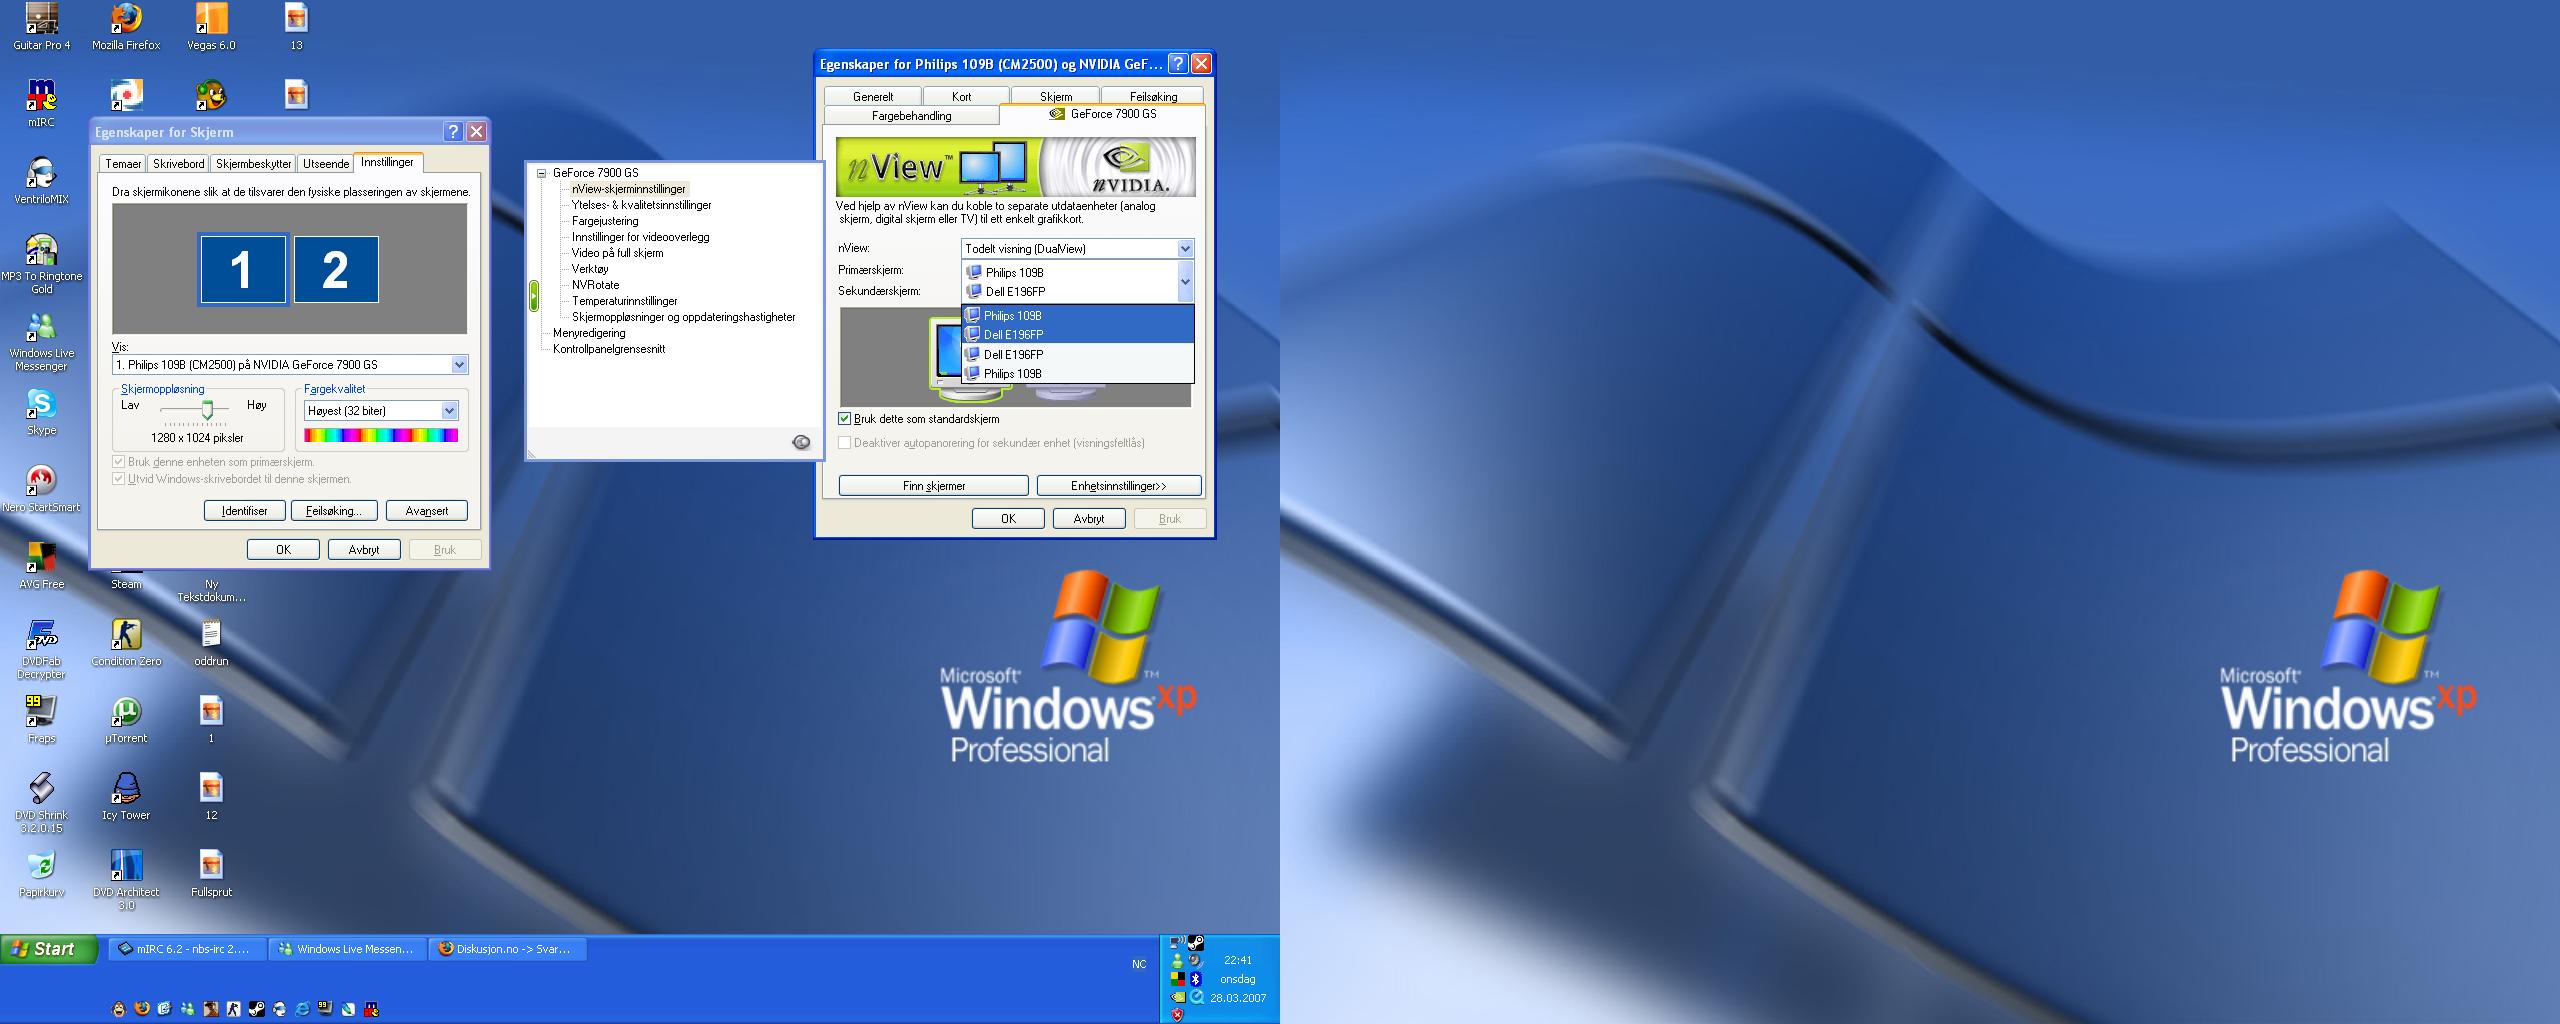Select the Condition Zero desktop icon
Image resolution: width=2560 pixels, height=1024 pixels.
(x=126, y=642)
